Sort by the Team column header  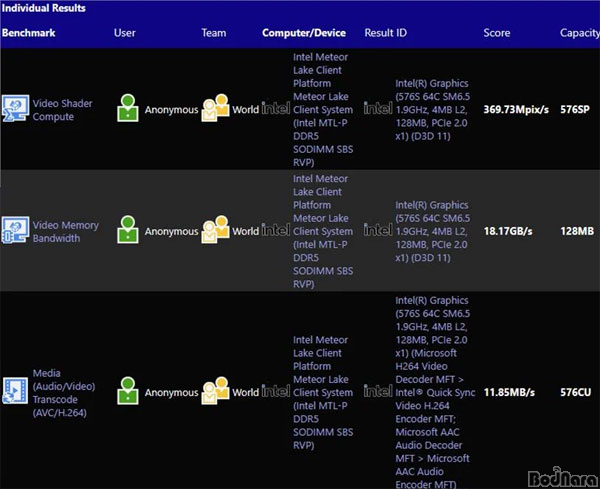214,33
